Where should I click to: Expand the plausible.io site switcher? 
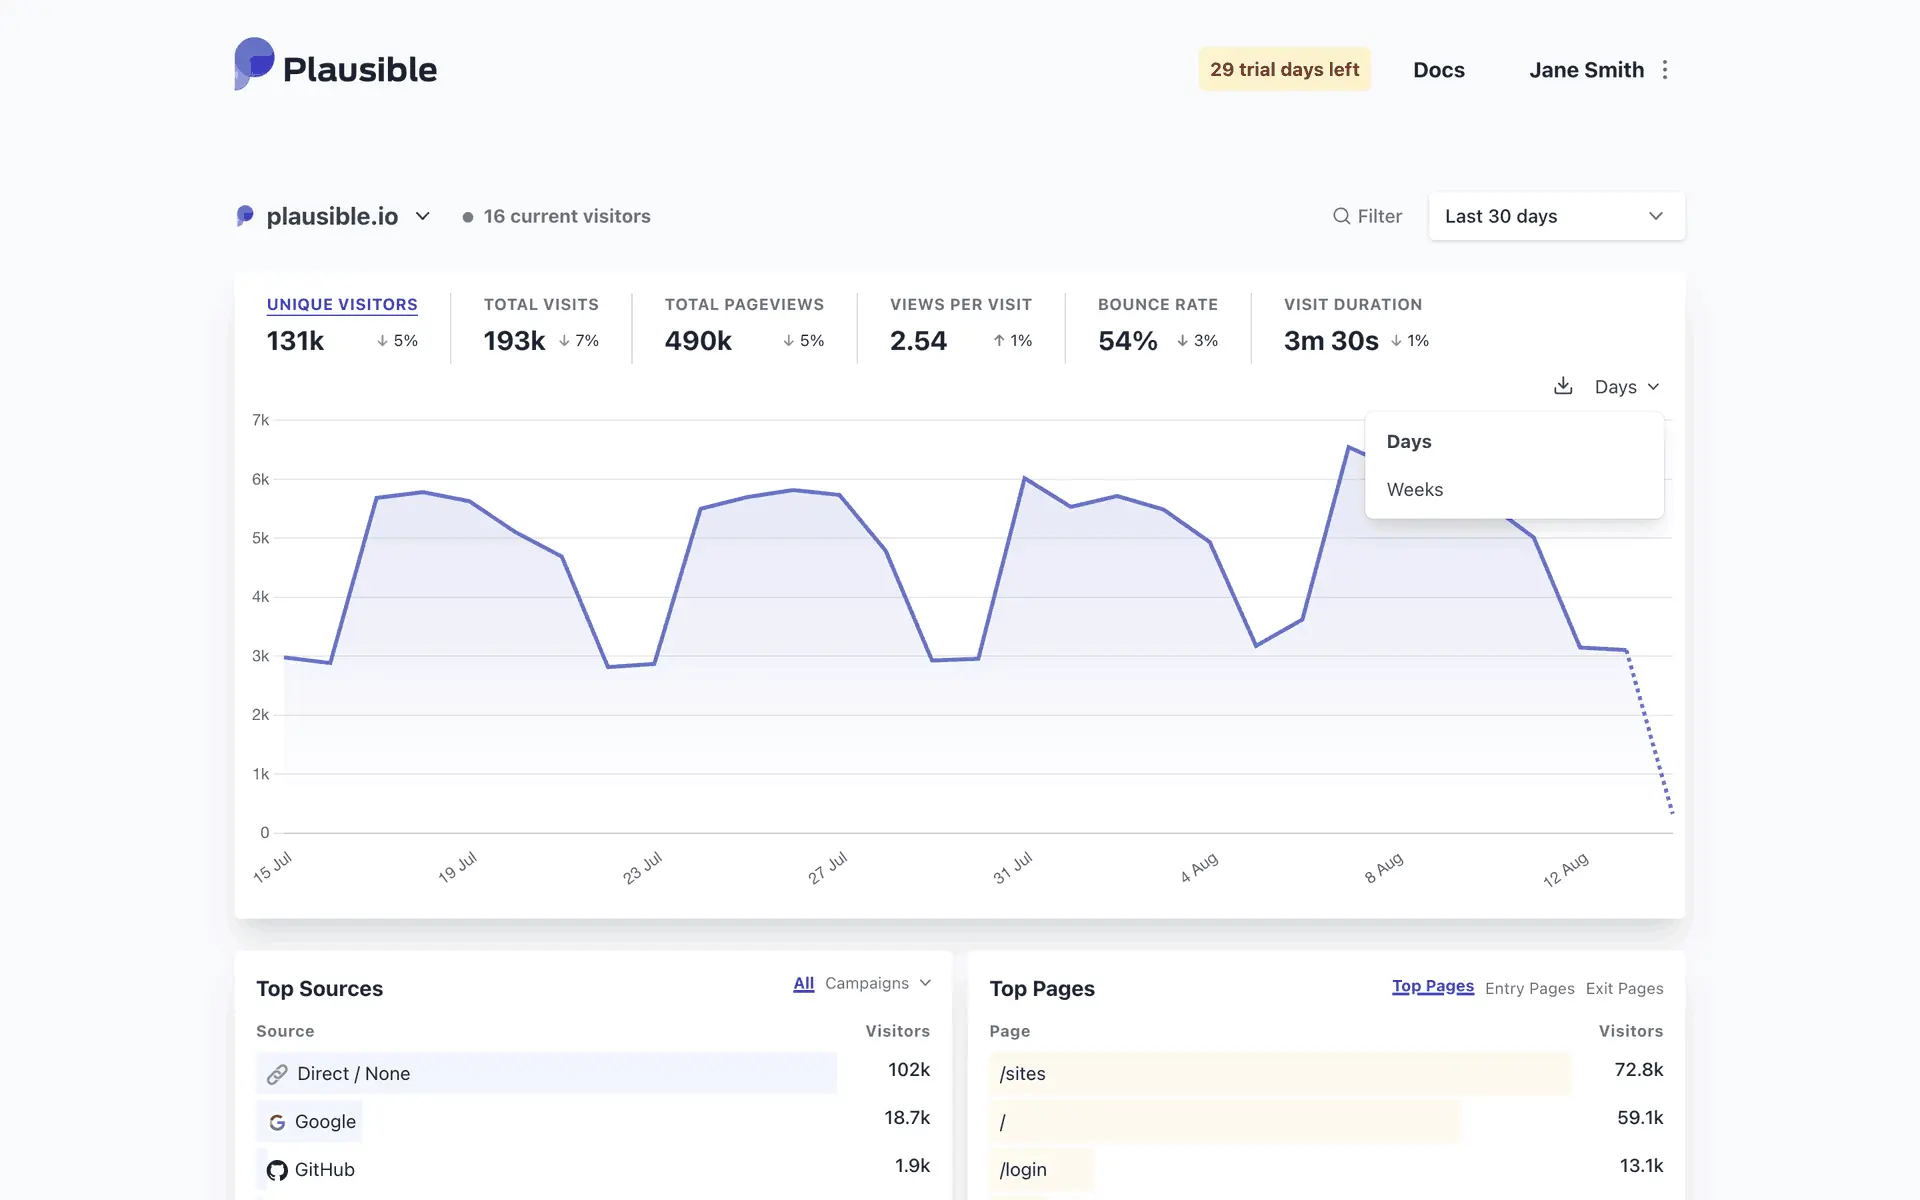pyautogui.click(x=423, y=216)
